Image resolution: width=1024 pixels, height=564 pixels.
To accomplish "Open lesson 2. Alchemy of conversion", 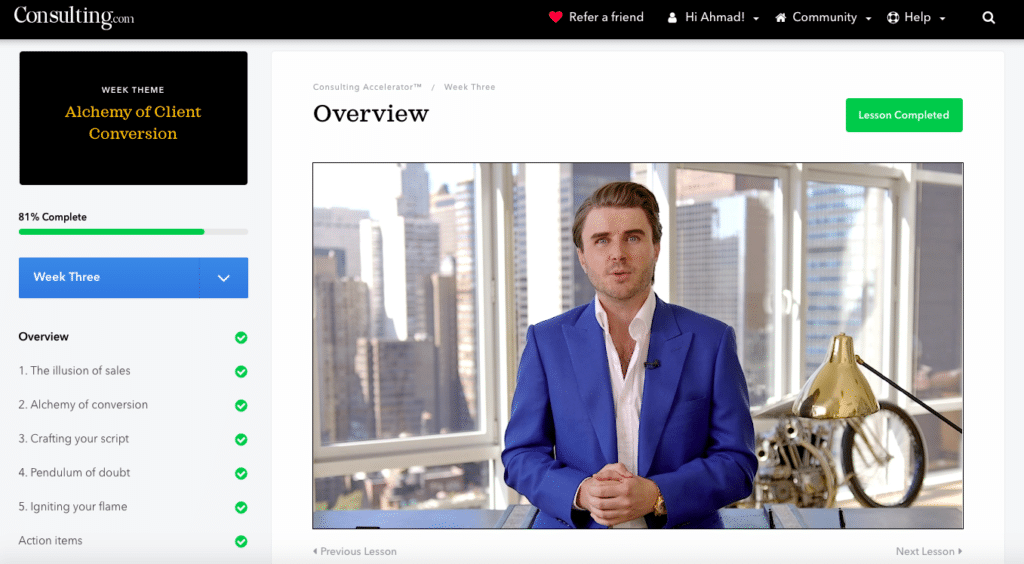I will coord(83,405).
